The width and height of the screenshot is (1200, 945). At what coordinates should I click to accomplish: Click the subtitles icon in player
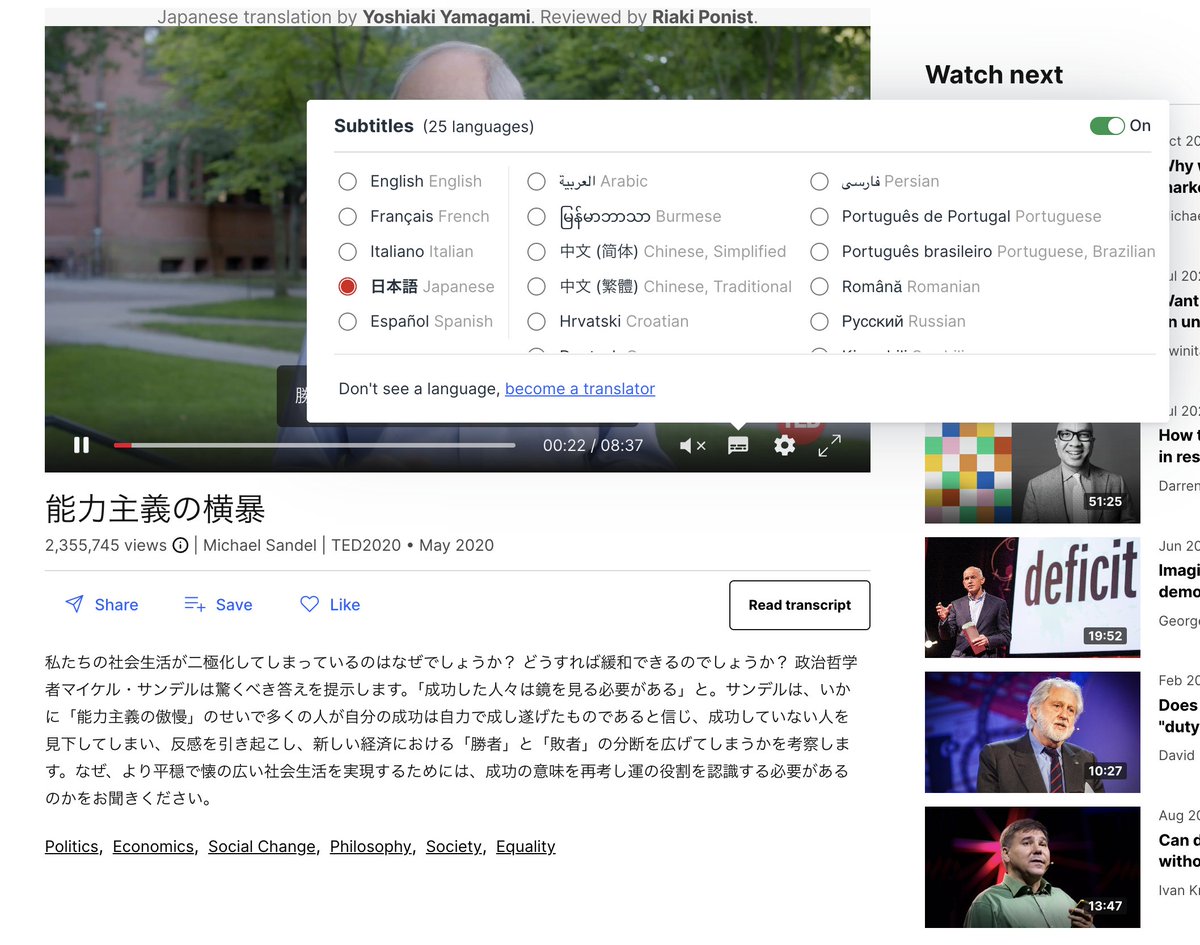(738, 446)
